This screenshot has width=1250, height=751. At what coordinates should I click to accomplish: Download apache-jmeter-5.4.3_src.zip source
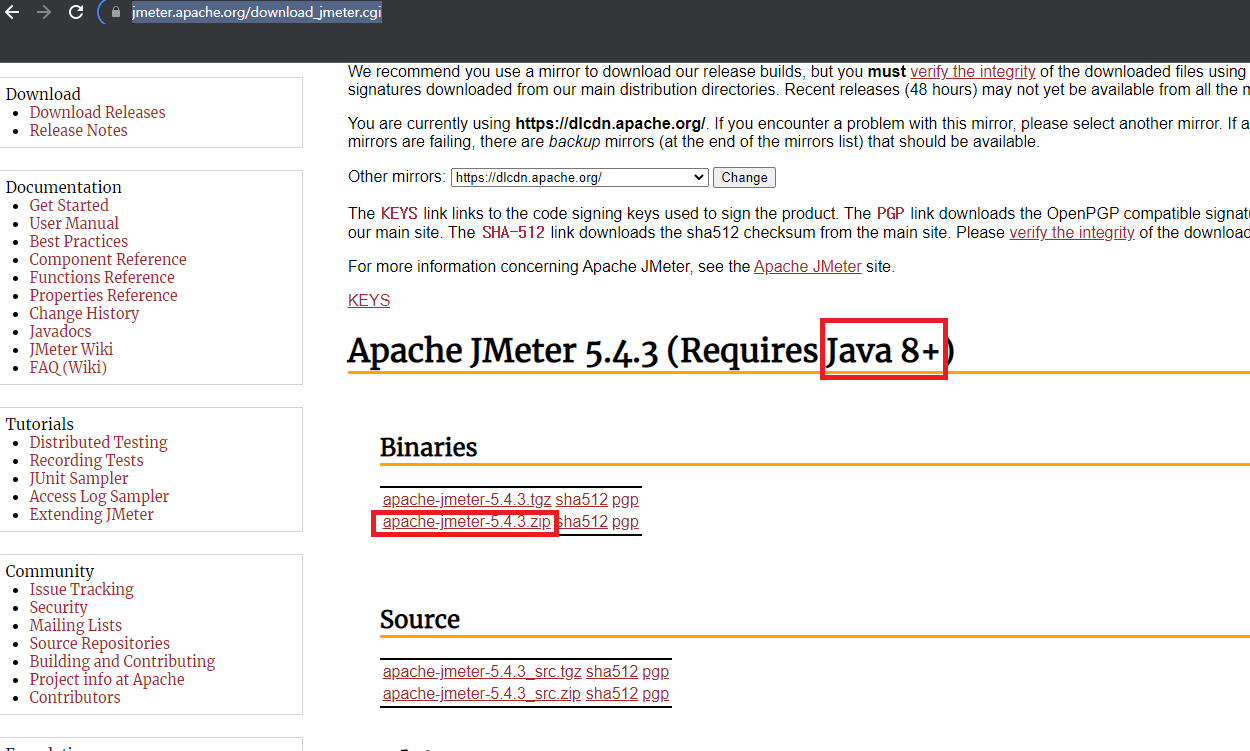click(x=482, y=693)
